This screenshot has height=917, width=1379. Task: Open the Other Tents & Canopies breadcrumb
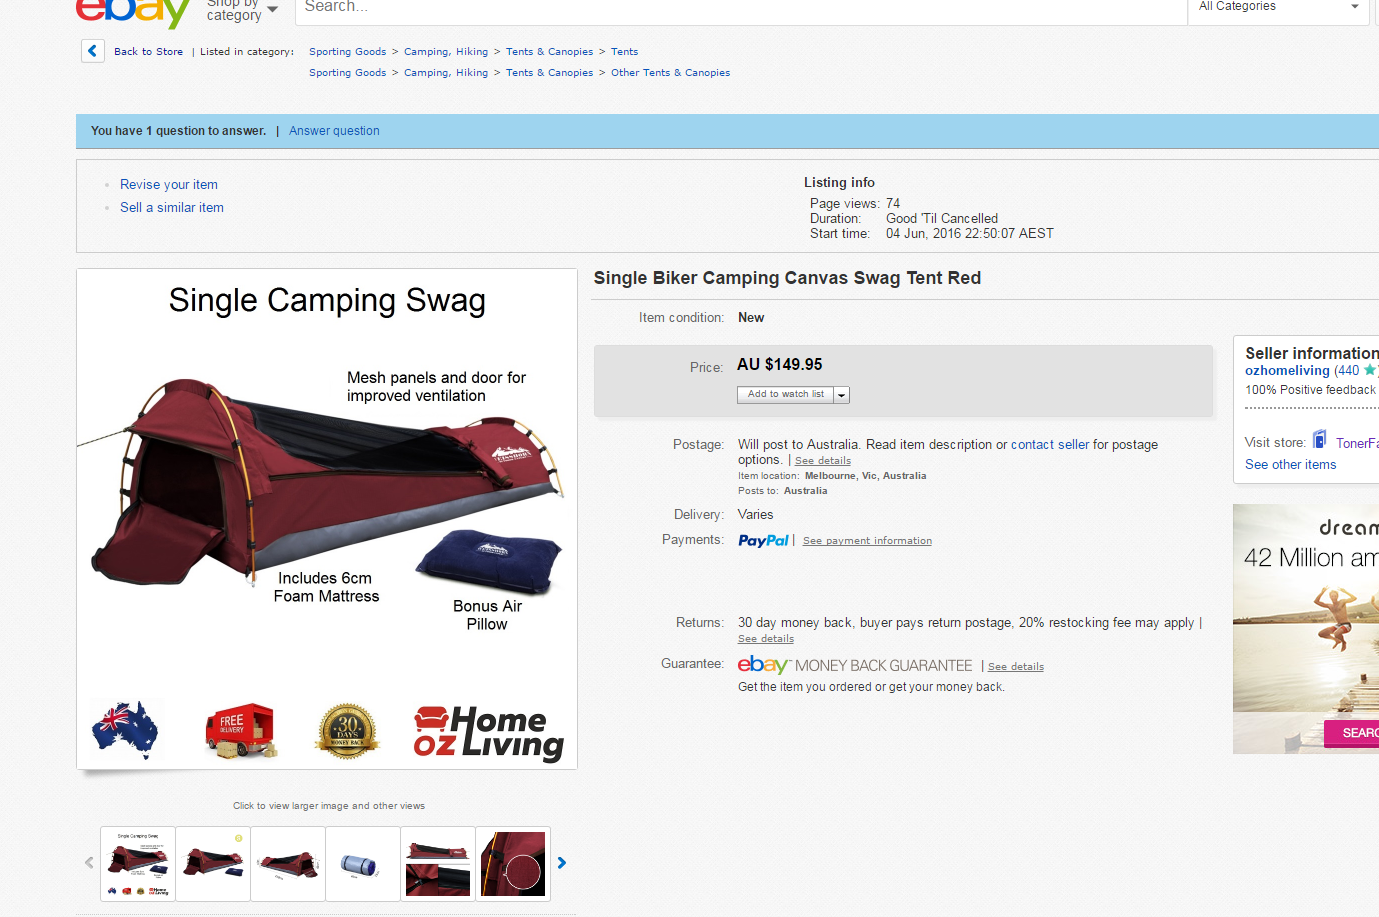pos(670,73)
